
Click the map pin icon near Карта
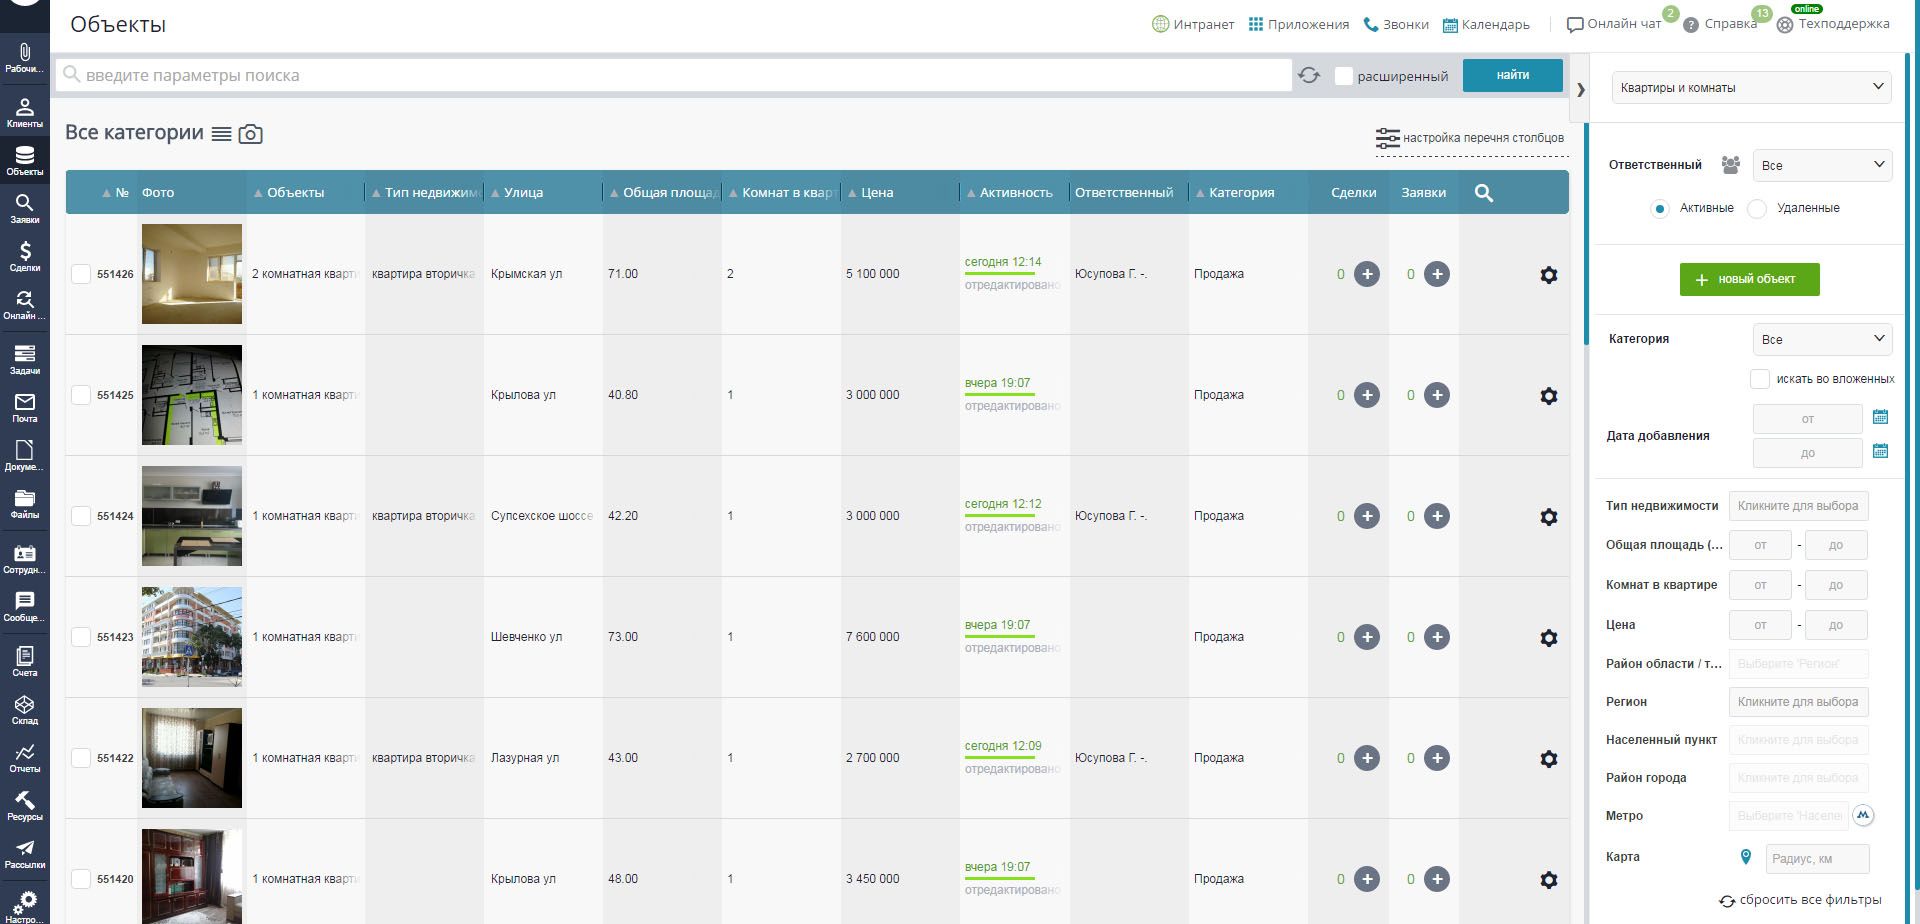(1746, 857)
